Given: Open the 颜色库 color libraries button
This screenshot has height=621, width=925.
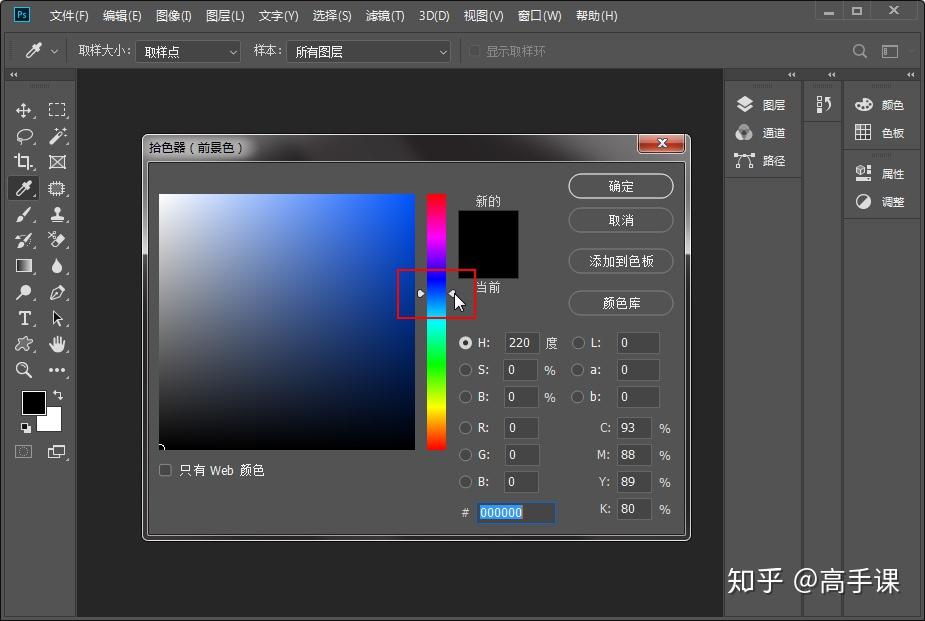Looking at the screenshot, I should pos(621,303).
